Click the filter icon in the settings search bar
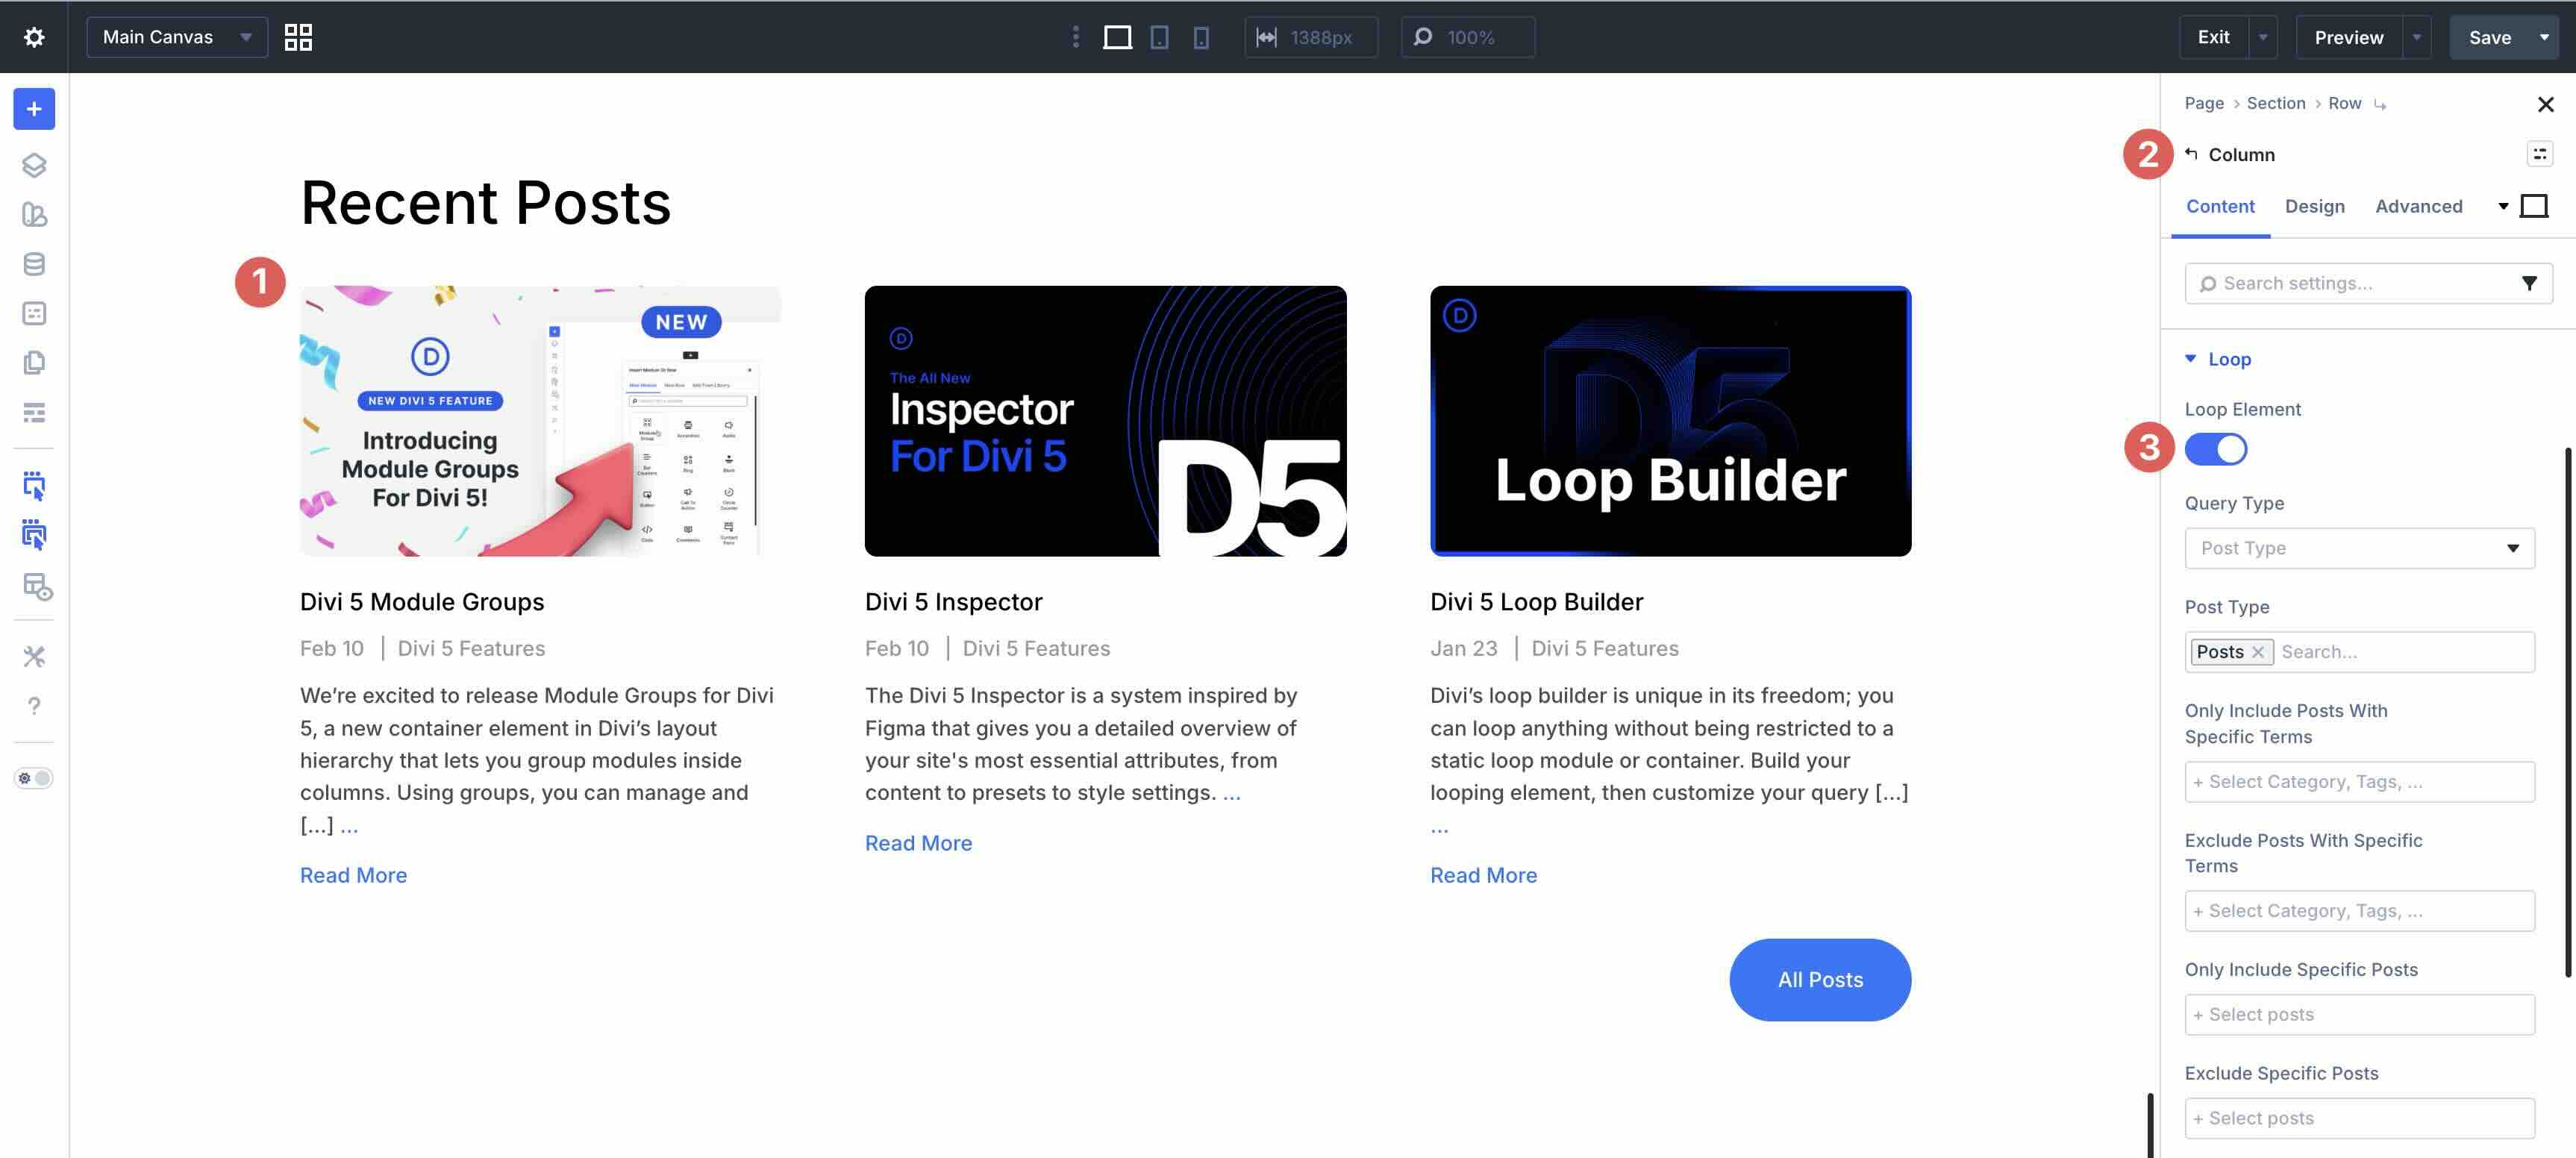The image size is (2576, 1158). (2529, 283)
